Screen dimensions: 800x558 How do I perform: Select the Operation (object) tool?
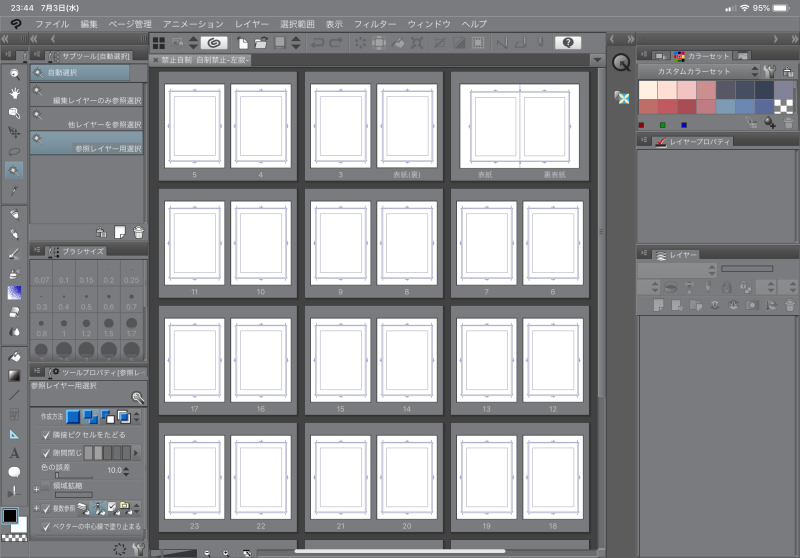[x=14, y=113]
